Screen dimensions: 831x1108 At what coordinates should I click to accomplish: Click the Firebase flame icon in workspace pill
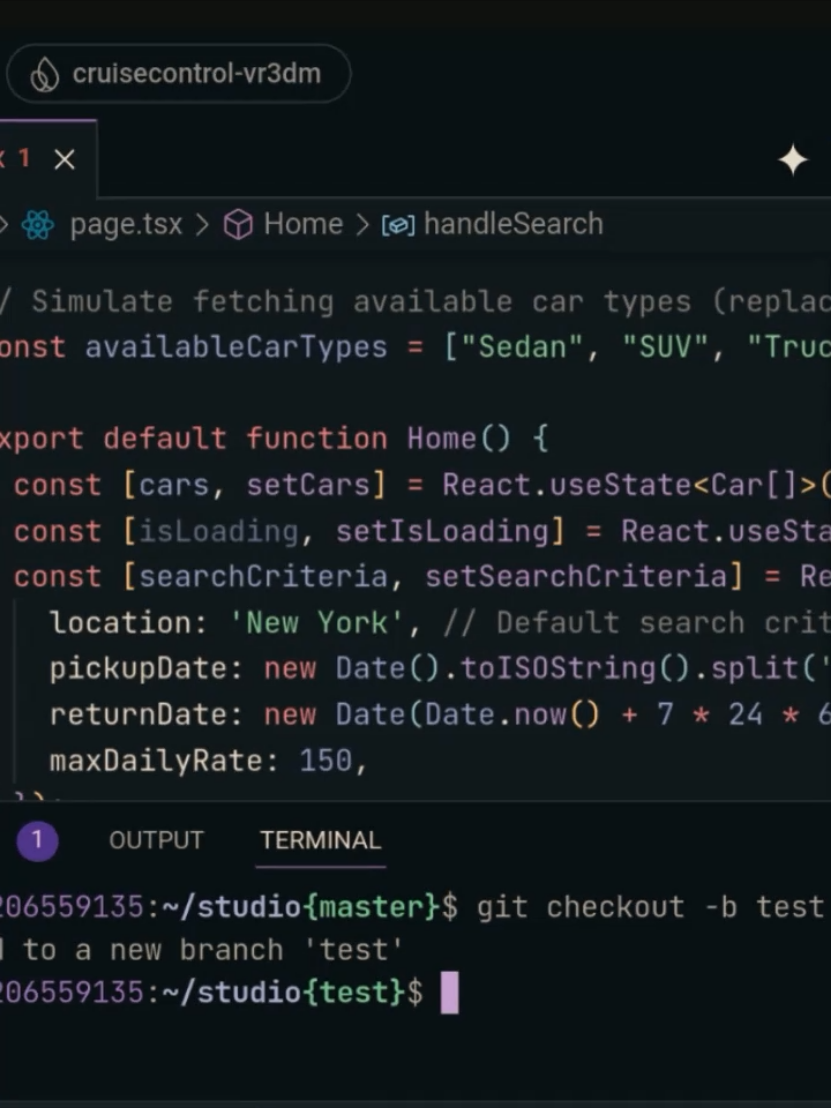(45, 74)
